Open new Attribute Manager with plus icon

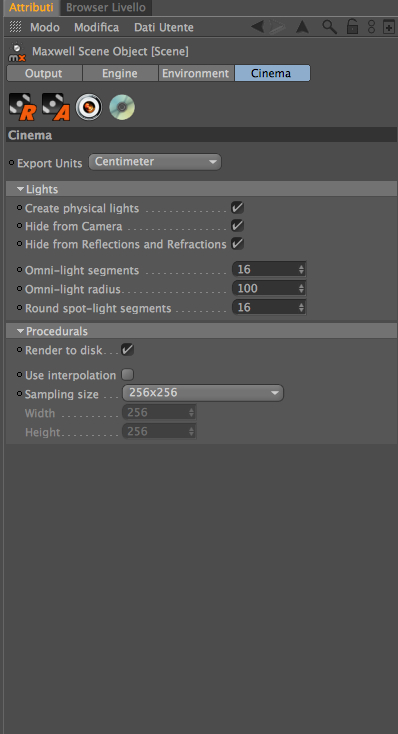[389, 27]
